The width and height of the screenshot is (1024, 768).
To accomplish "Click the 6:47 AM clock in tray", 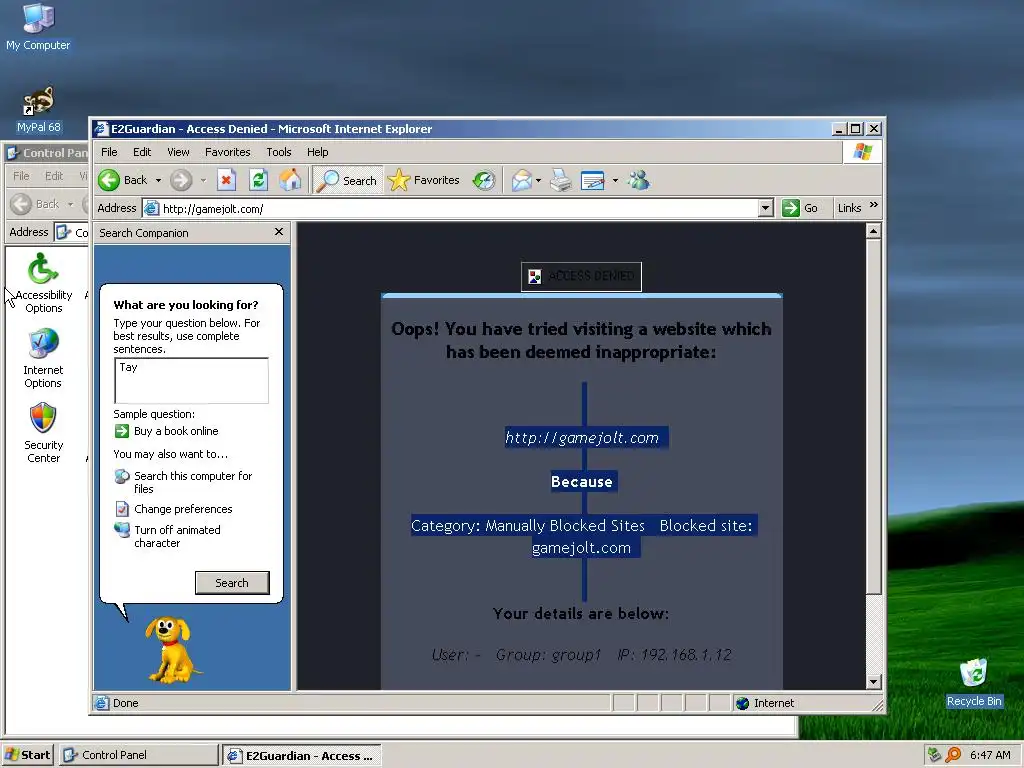I will click(x=990, y=755).
